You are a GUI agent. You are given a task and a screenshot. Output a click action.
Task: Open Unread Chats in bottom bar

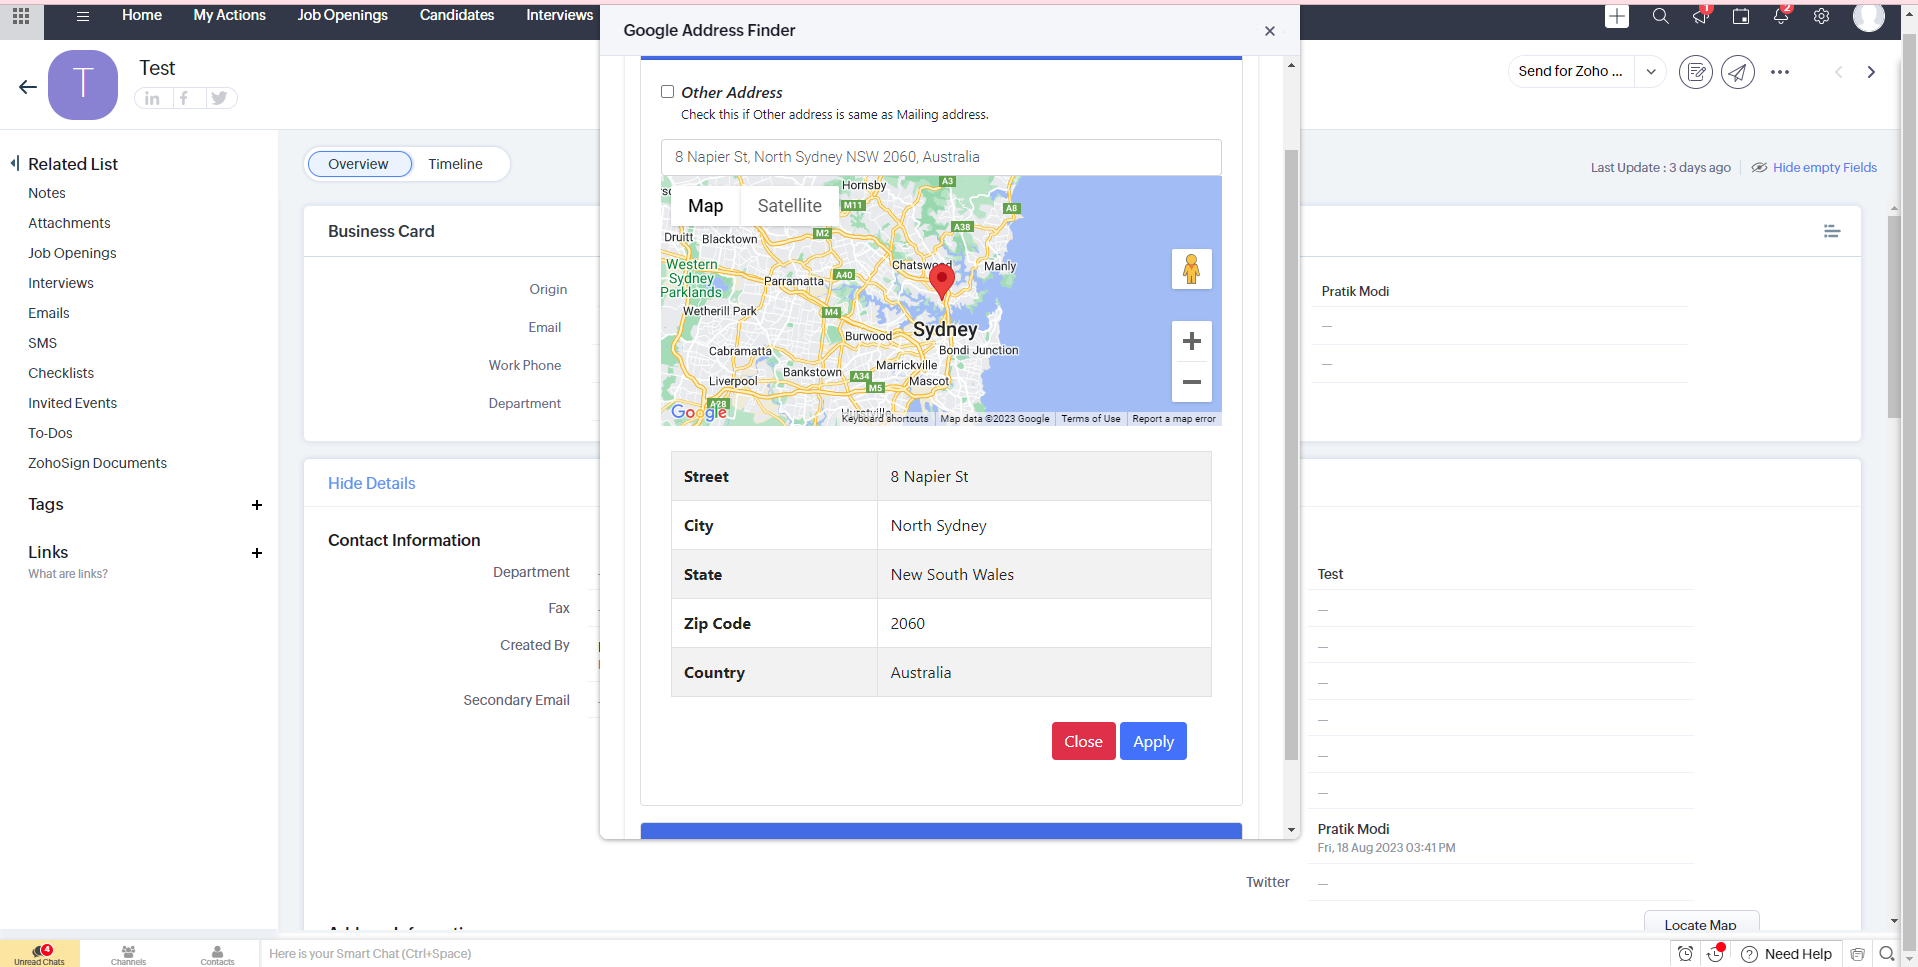[x=40, y=954]
